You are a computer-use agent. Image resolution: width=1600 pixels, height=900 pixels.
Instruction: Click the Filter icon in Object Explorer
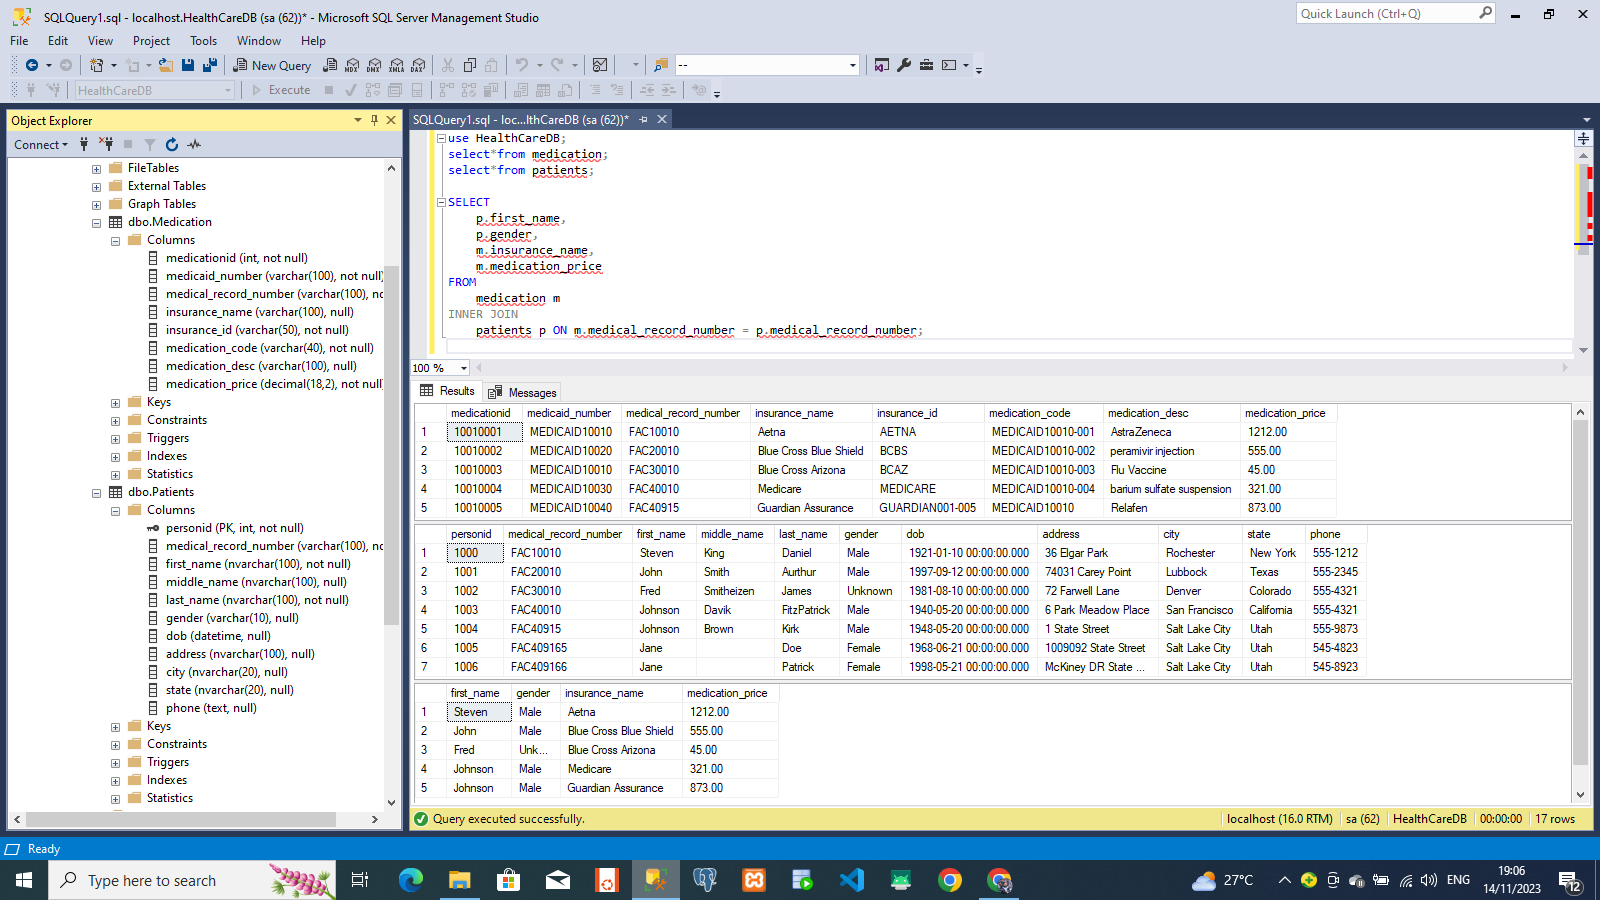[150, 145]
